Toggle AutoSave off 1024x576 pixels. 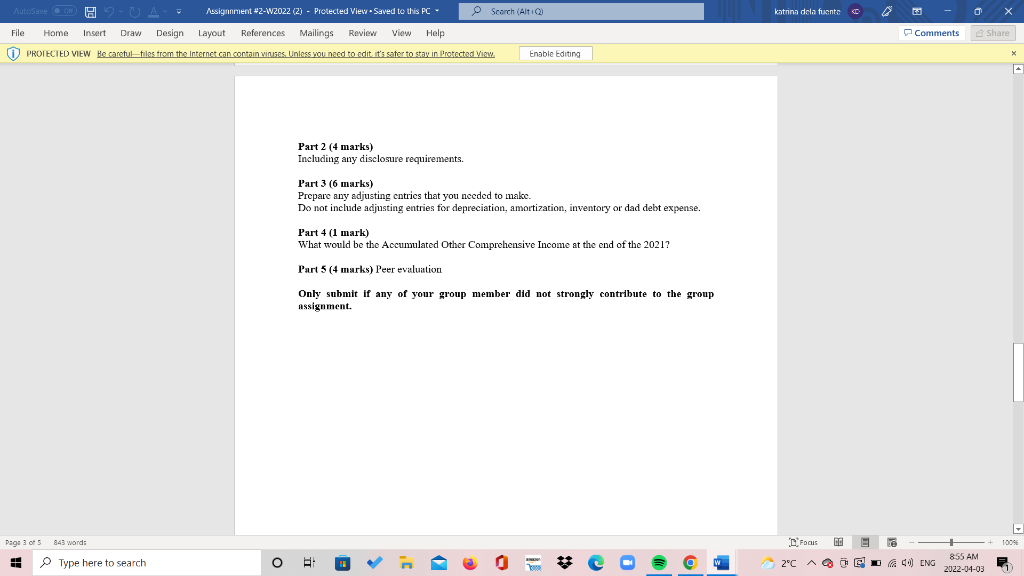(x=63, y=11)
